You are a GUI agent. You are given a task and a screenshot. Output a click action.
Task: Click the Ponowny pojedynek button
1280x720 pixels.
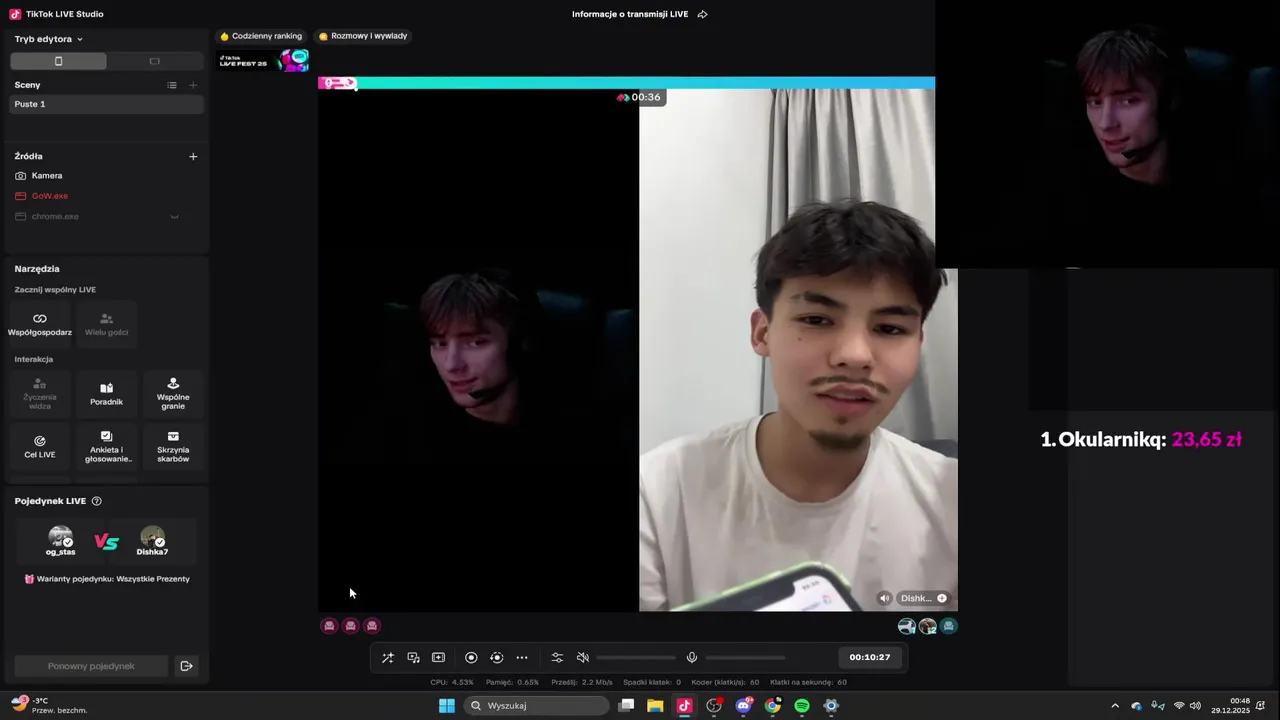(91, 666)
